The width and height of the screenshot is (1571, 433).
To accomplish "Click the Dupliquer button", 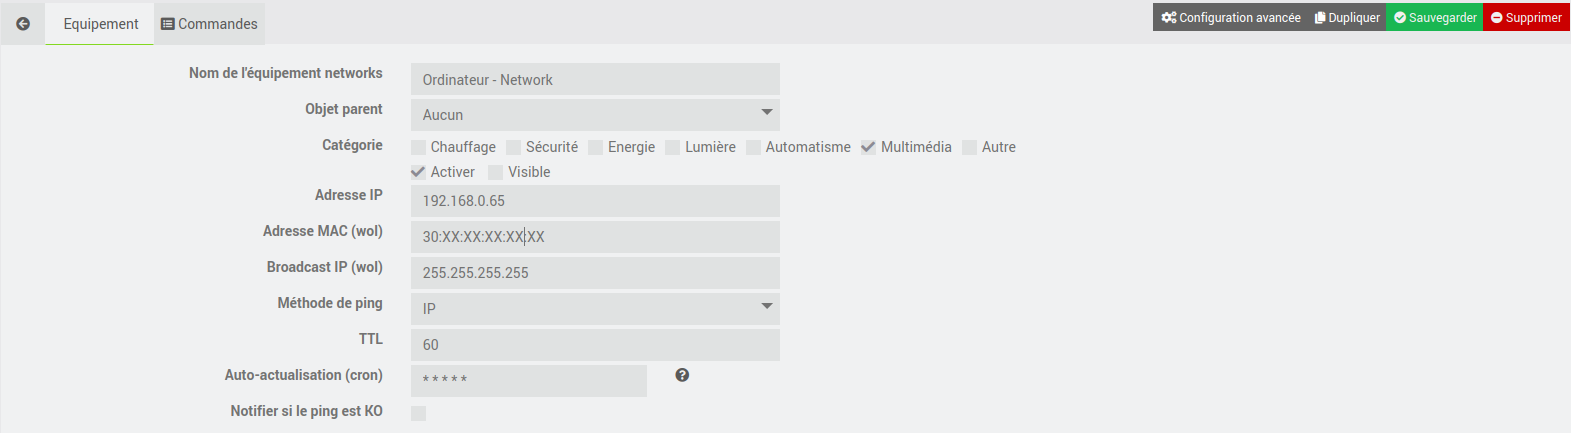I will pos(1346,17).
